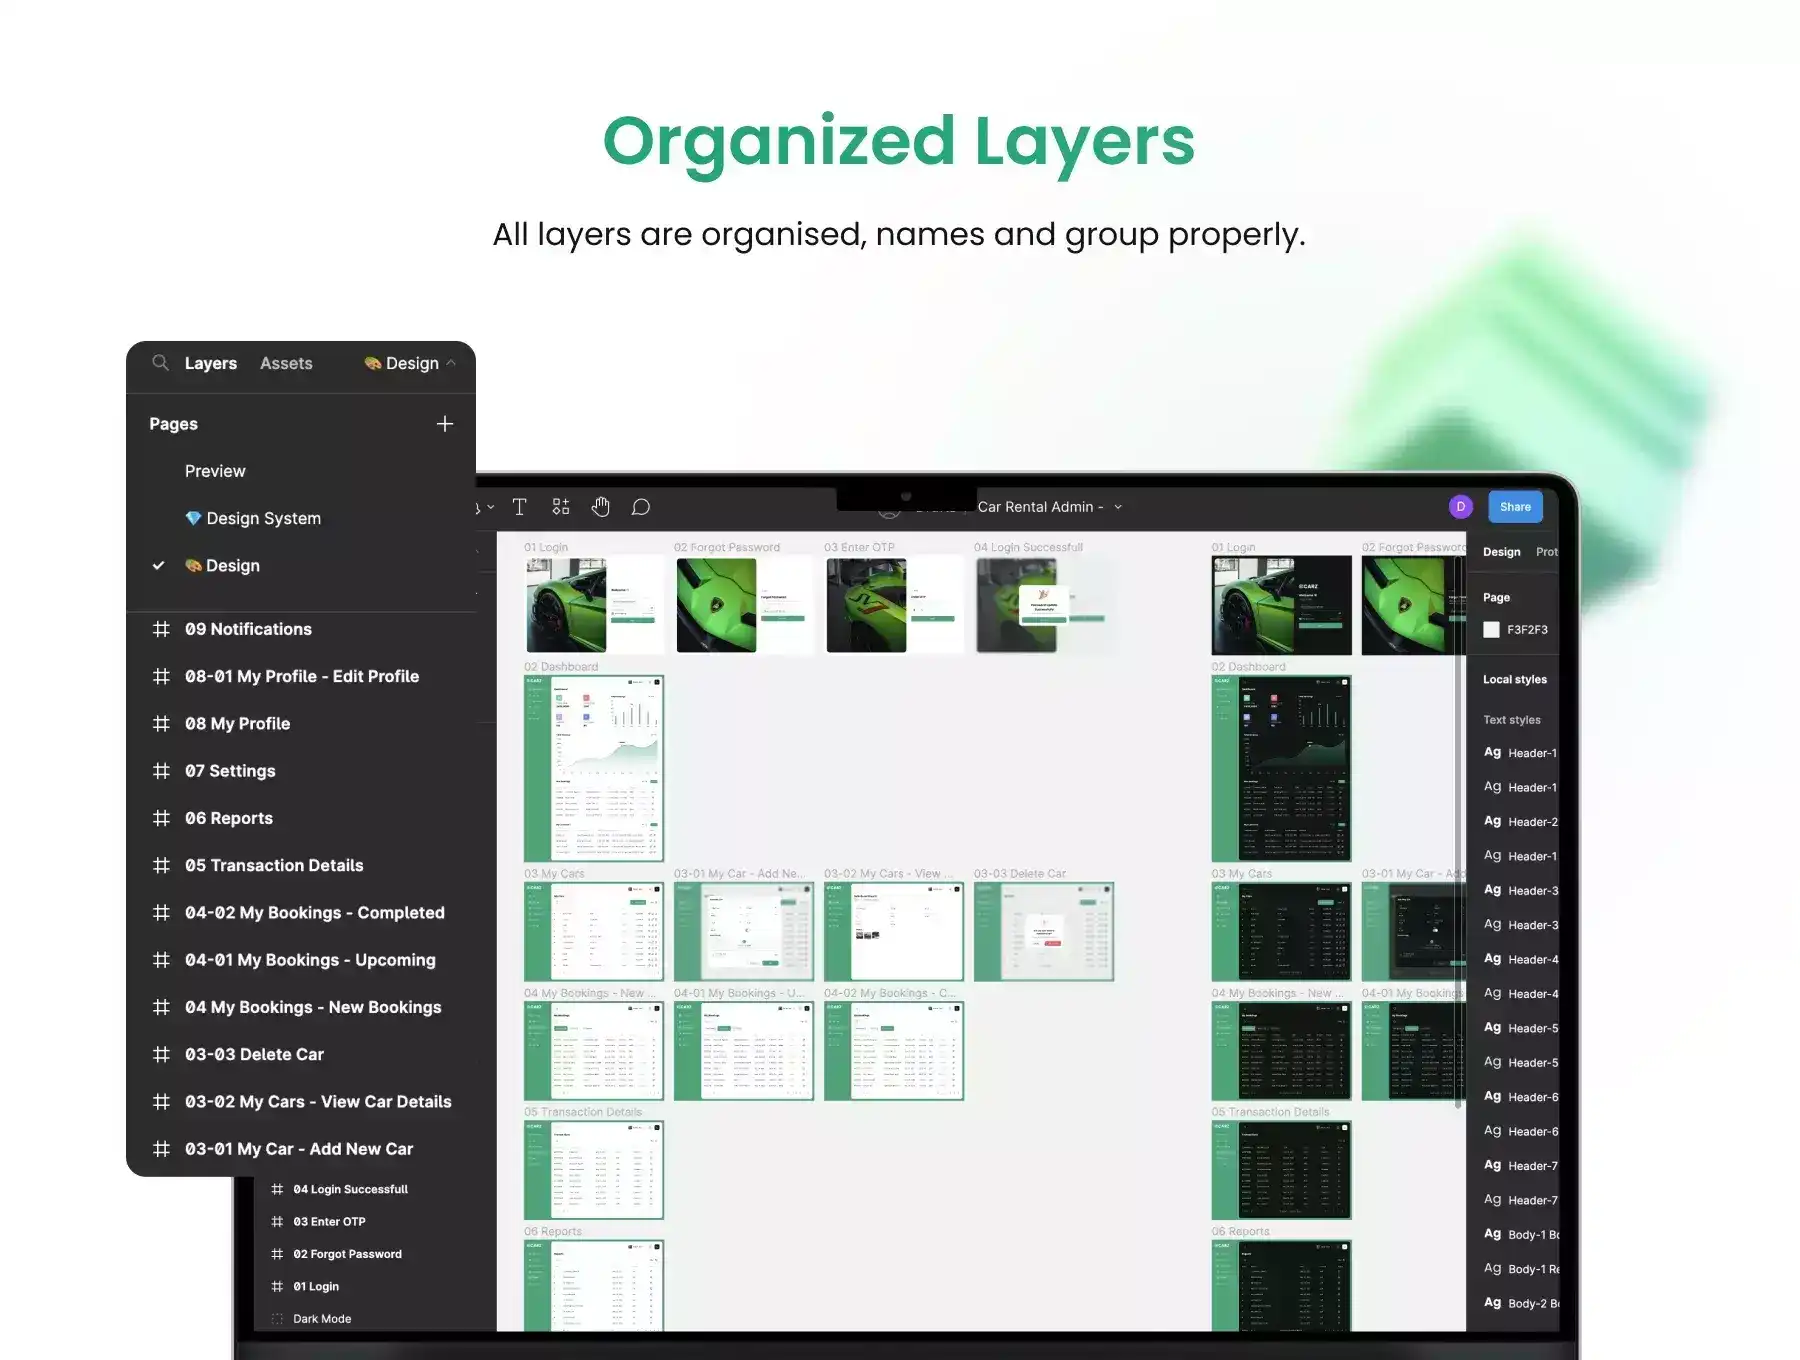Select the 02 Dashboard light frame thumbnail
The height and width of the screenshot is (1360, 1800).
pyautogui.click(x=594, y=768)
